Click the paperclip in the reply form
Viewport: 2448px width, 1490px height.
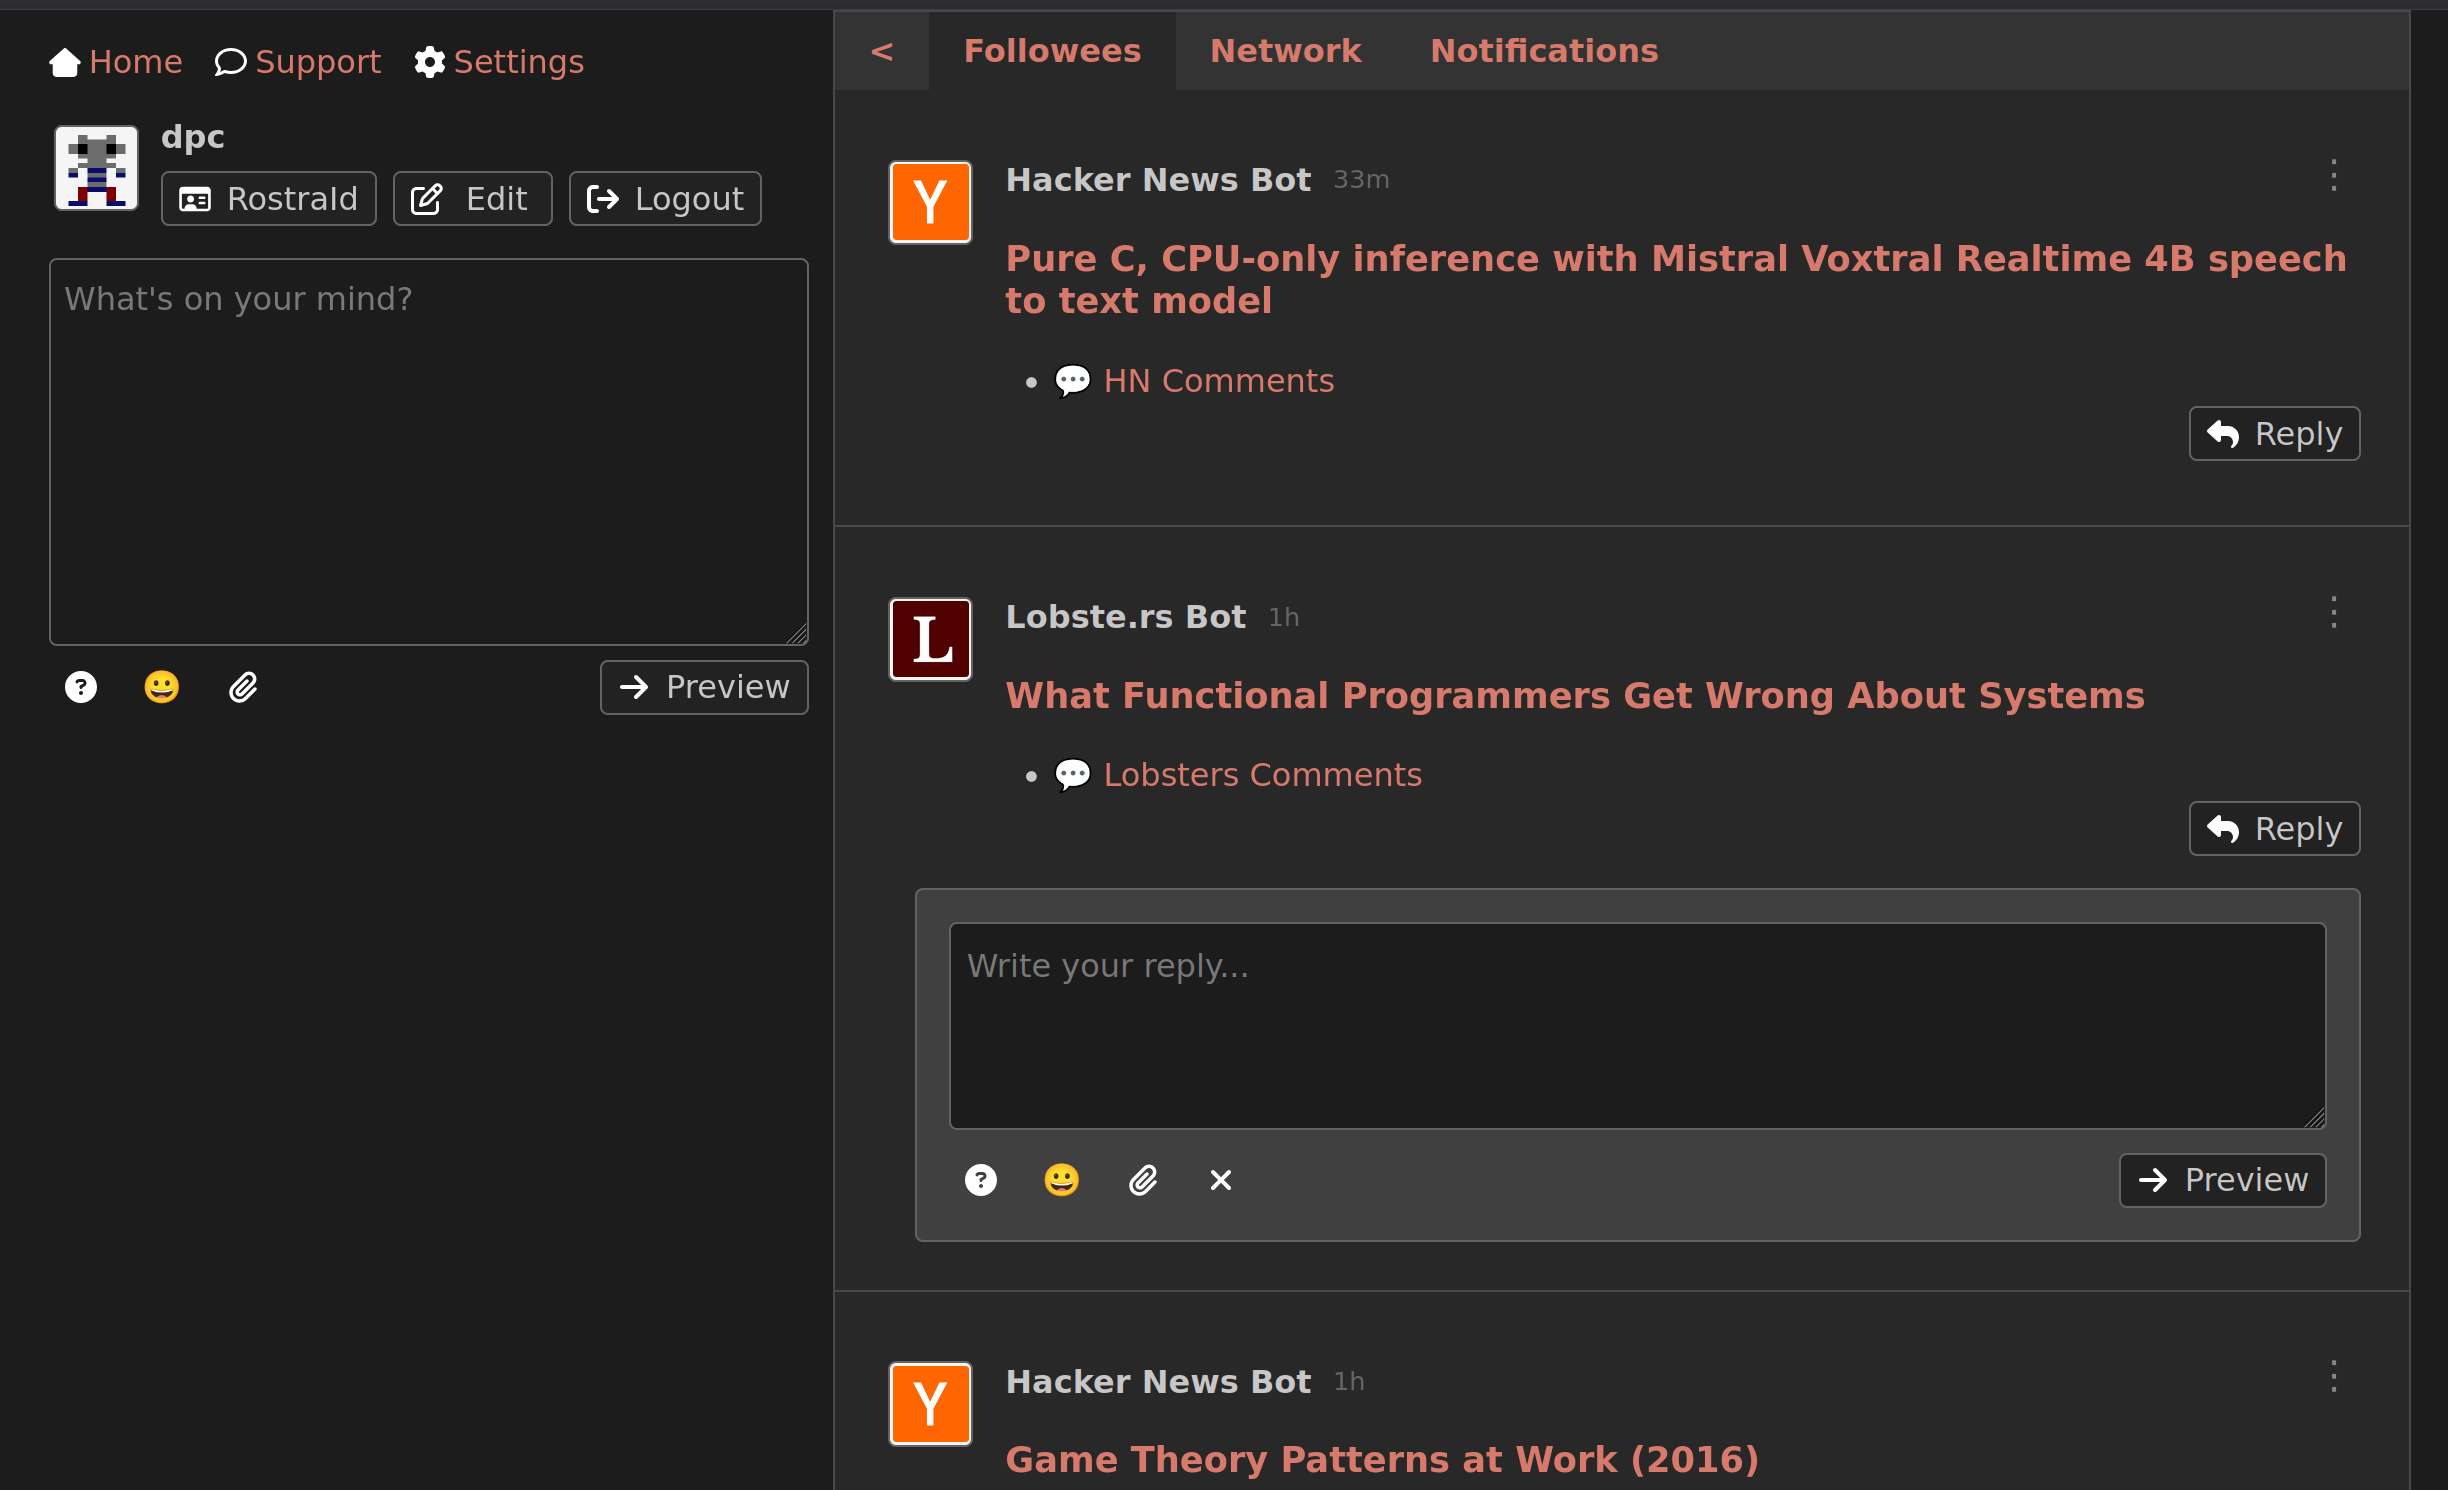coord(1143,1180)
